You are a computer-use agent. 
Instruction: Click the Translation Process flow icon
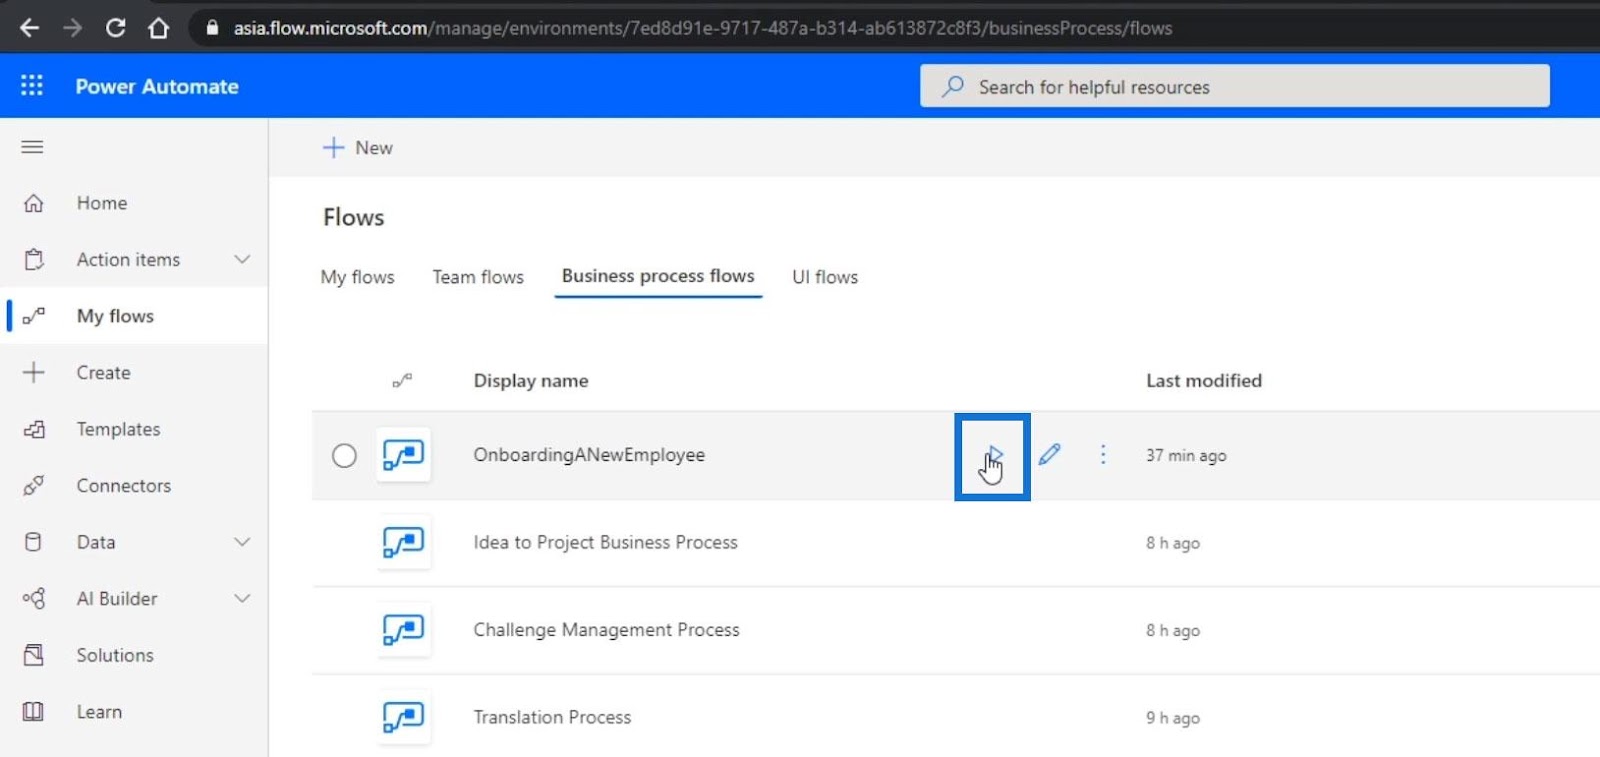click(x=403, y=717)
